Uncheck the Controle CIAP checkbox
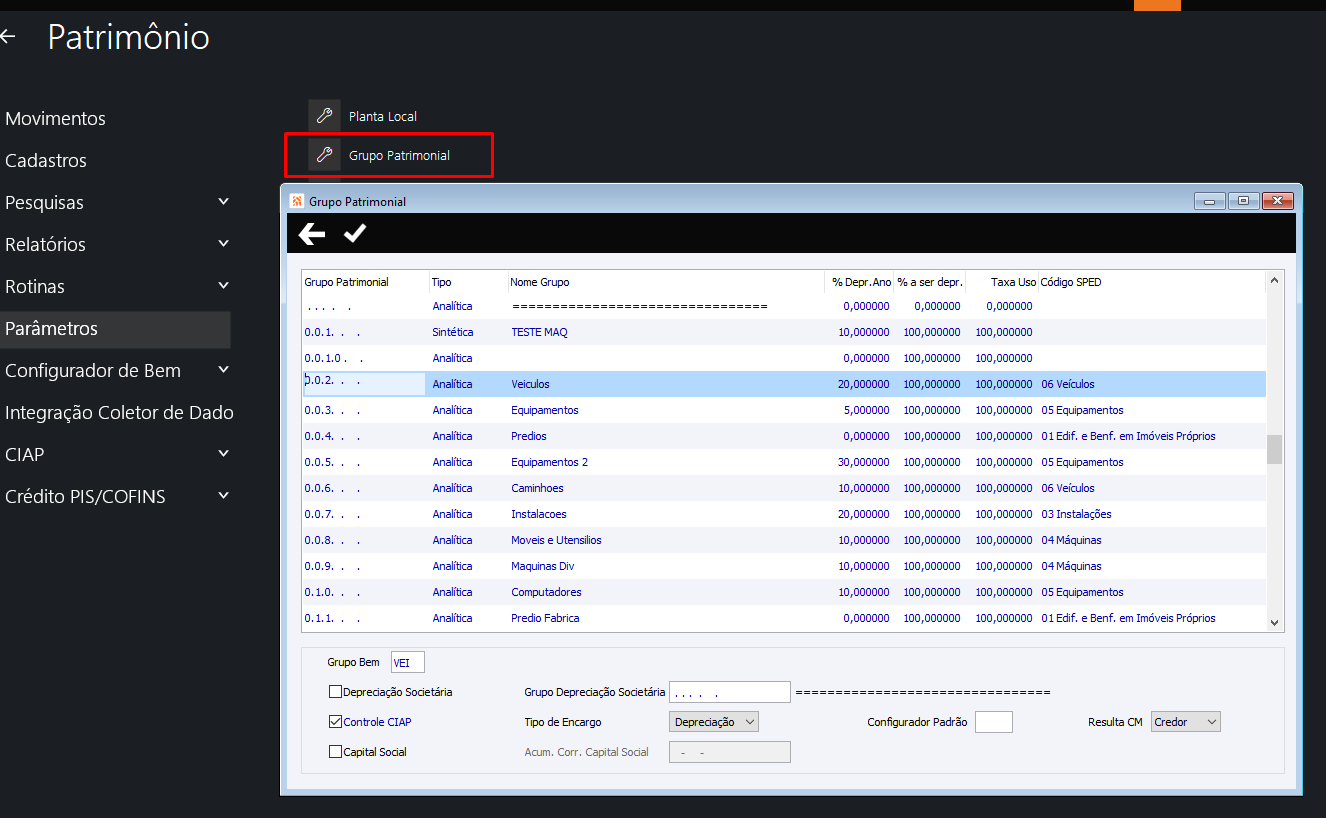This screenshot has width=1326, height=818. pyautogui.click(x=335, y=721)
